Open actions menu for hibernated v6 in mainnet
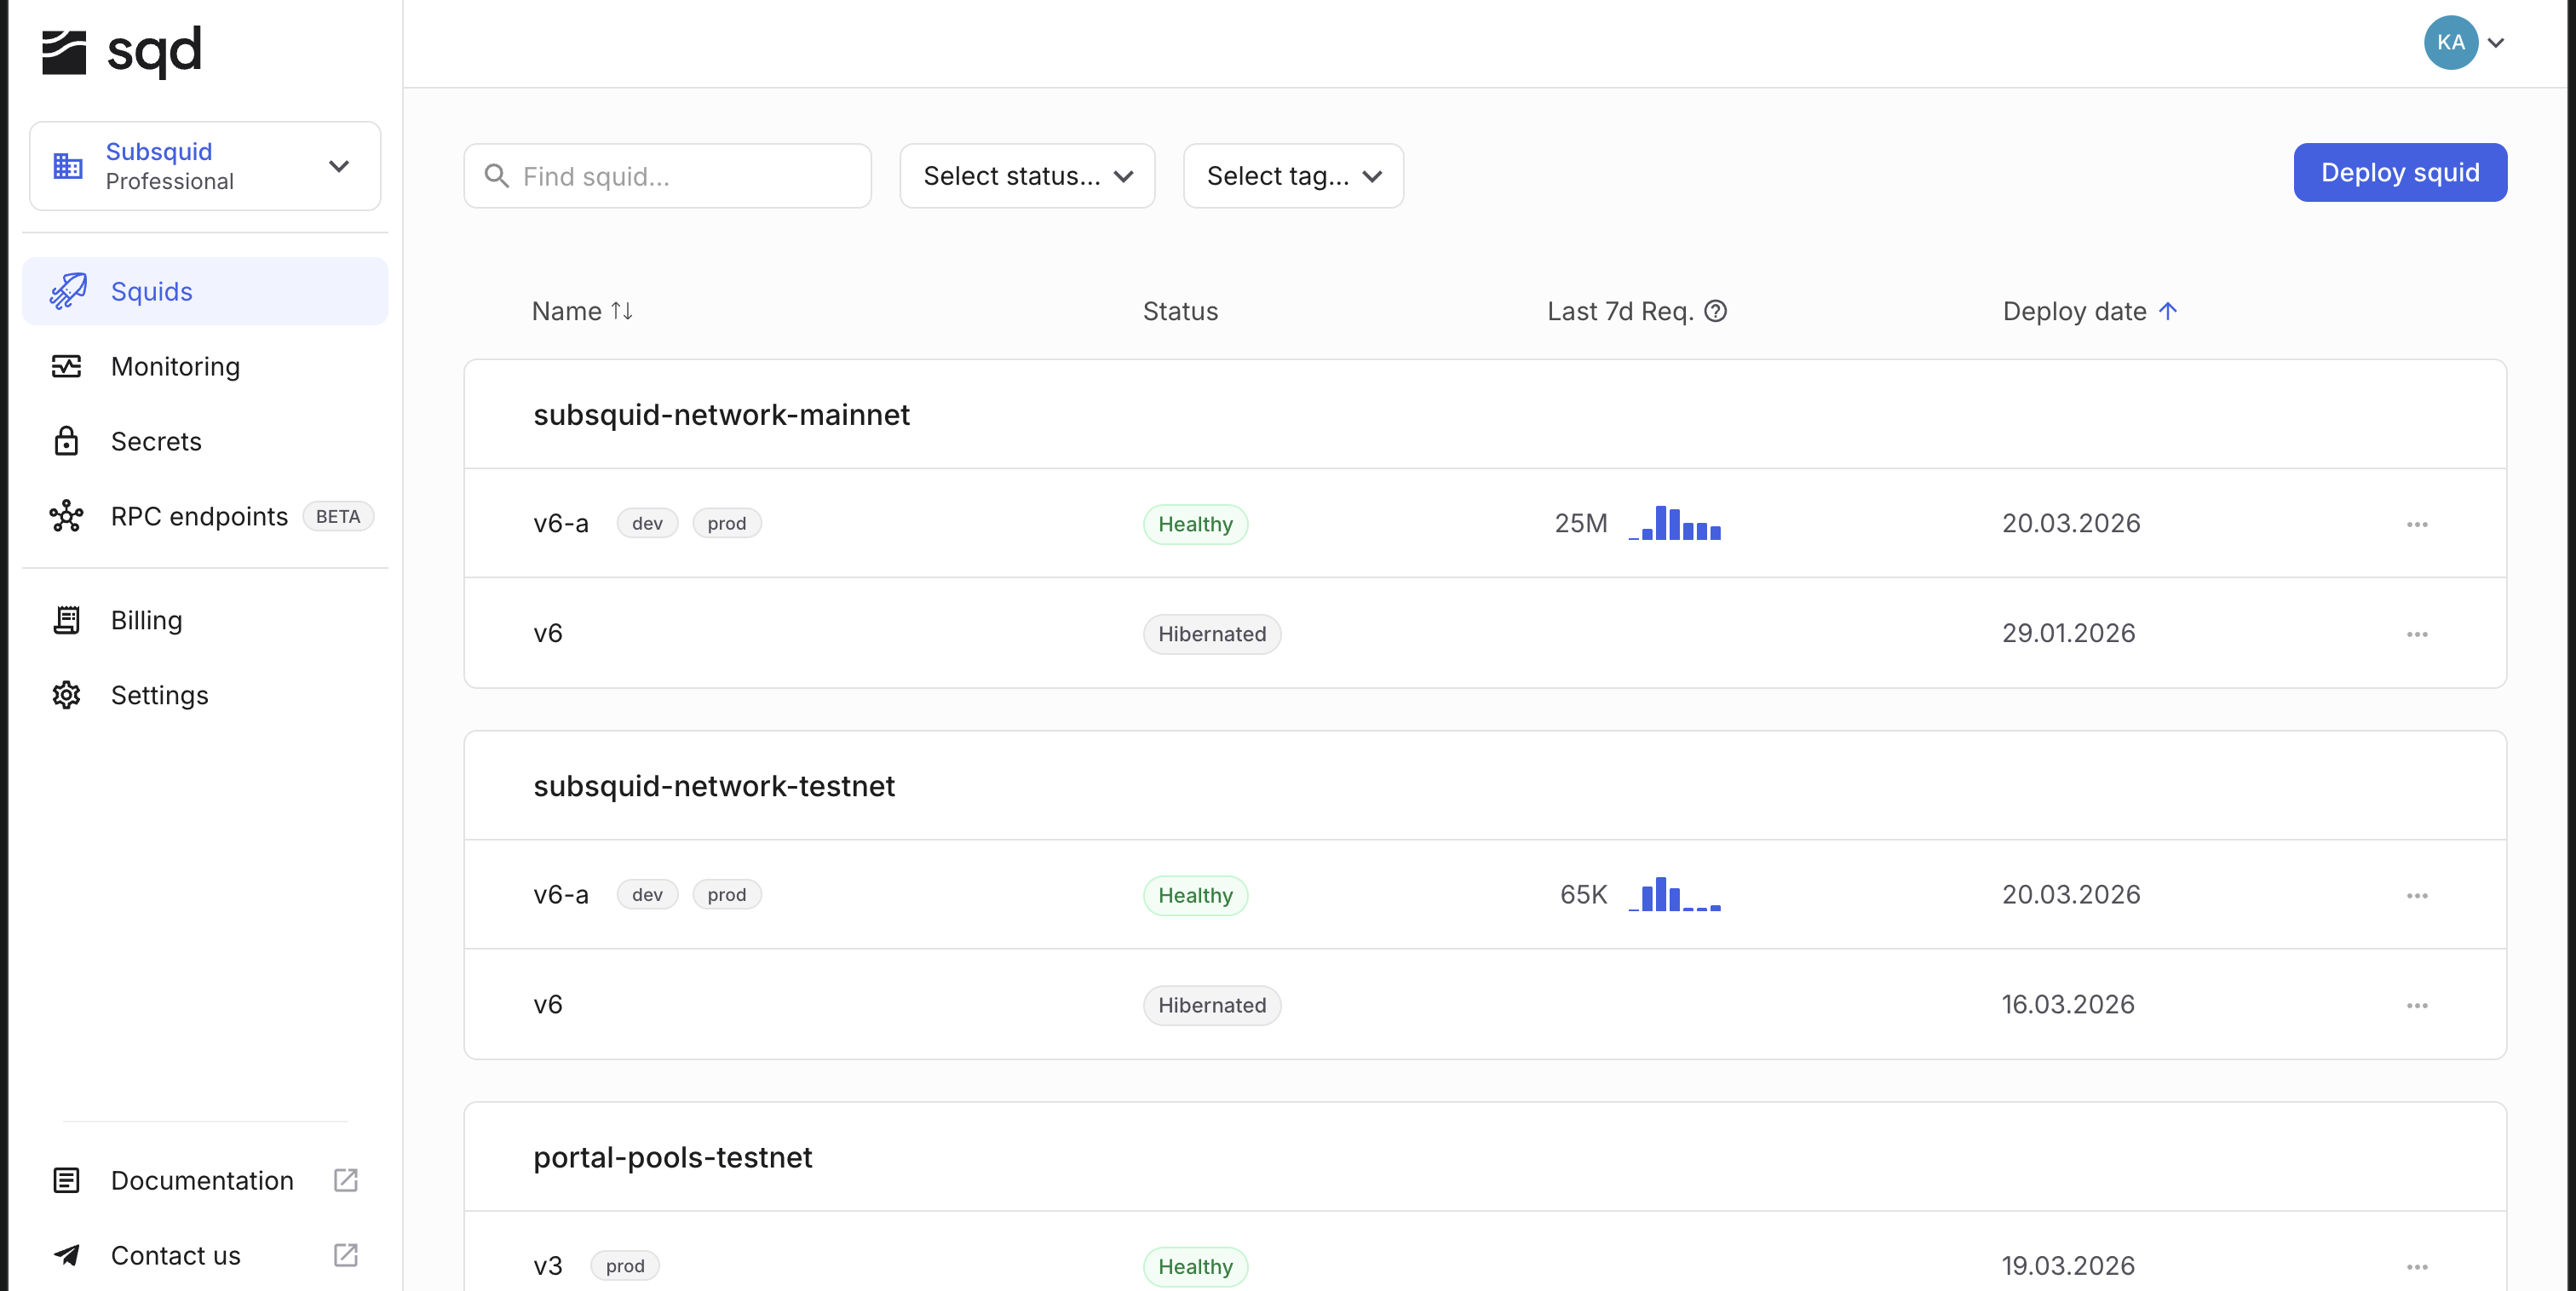Viewport: 2576px width, 1291px height. [x=2418, y=634]
